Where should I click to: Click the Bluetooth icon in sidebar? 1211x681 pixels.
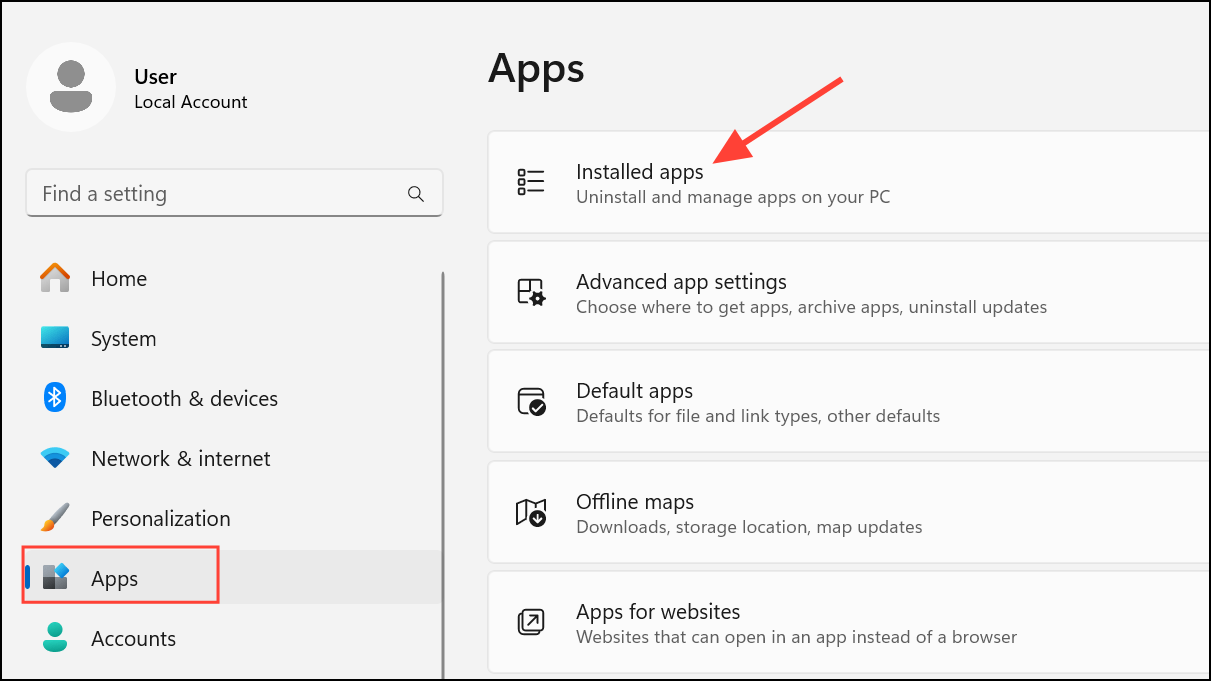coord(55,398)
